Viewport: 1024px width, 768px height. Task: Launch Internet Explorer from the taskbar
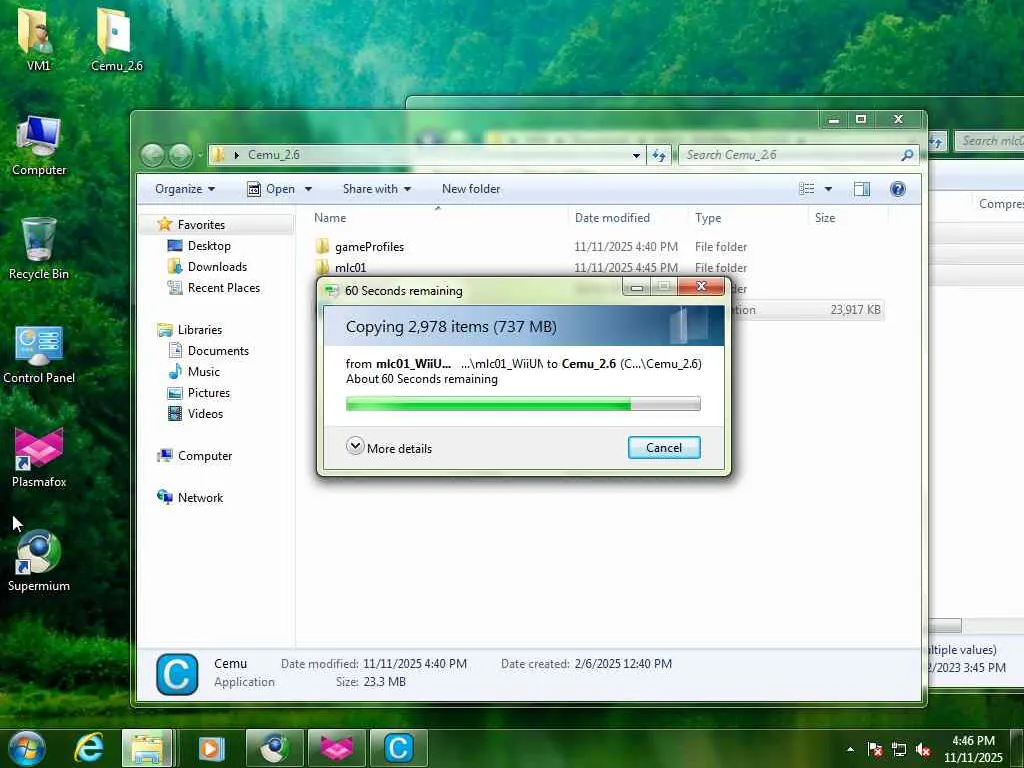pyautogui.click(x=89, y=748)
